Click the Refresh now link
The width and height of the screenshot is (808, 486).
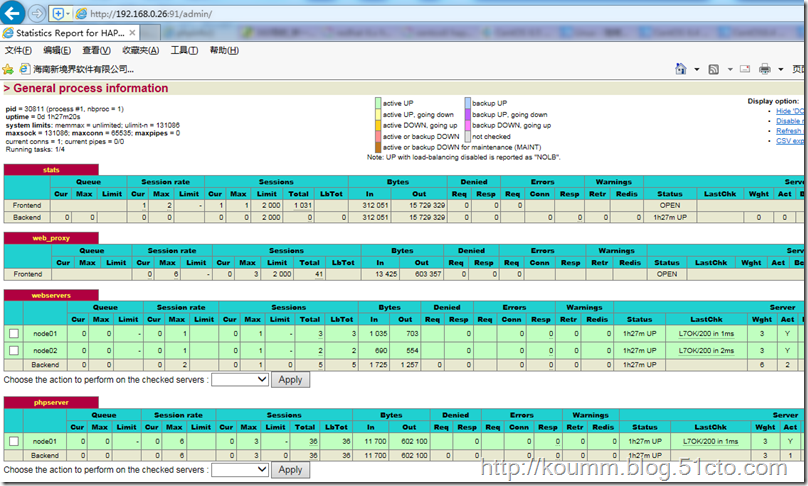coord(789,131)
